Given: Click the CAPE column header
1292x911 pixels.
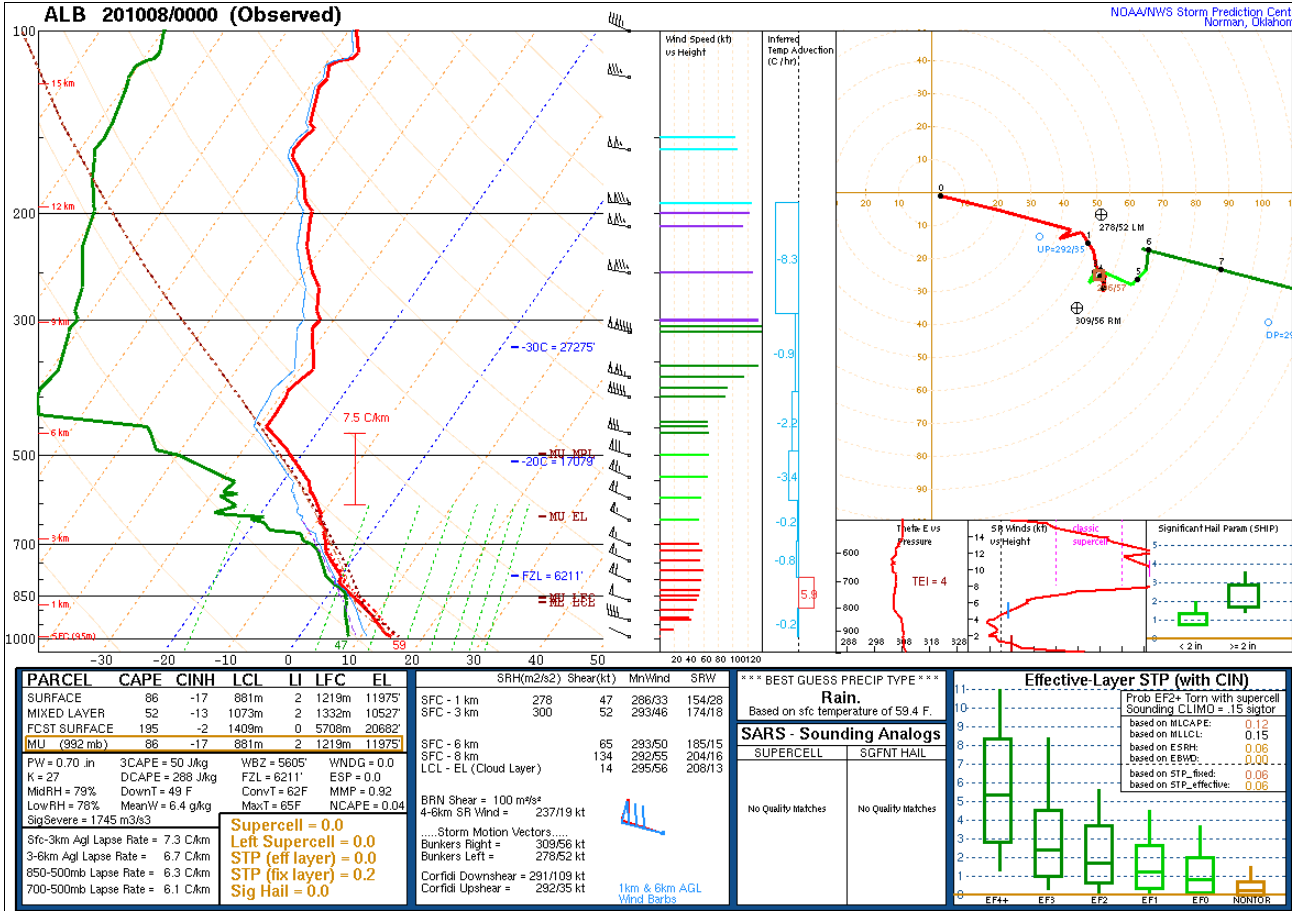Looking at the screenshot, I should 142,680.
